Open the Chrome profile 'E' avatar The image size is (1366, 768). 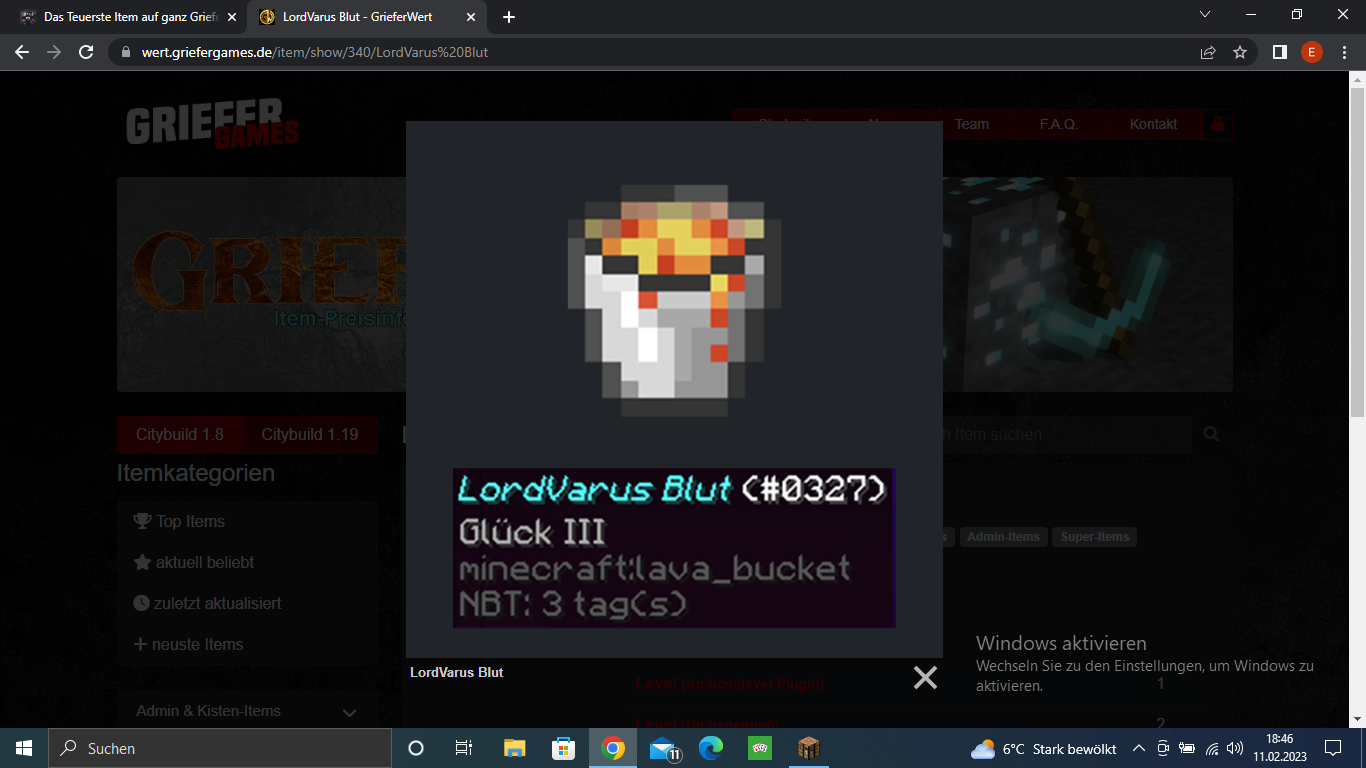[x=1312, y=52]
